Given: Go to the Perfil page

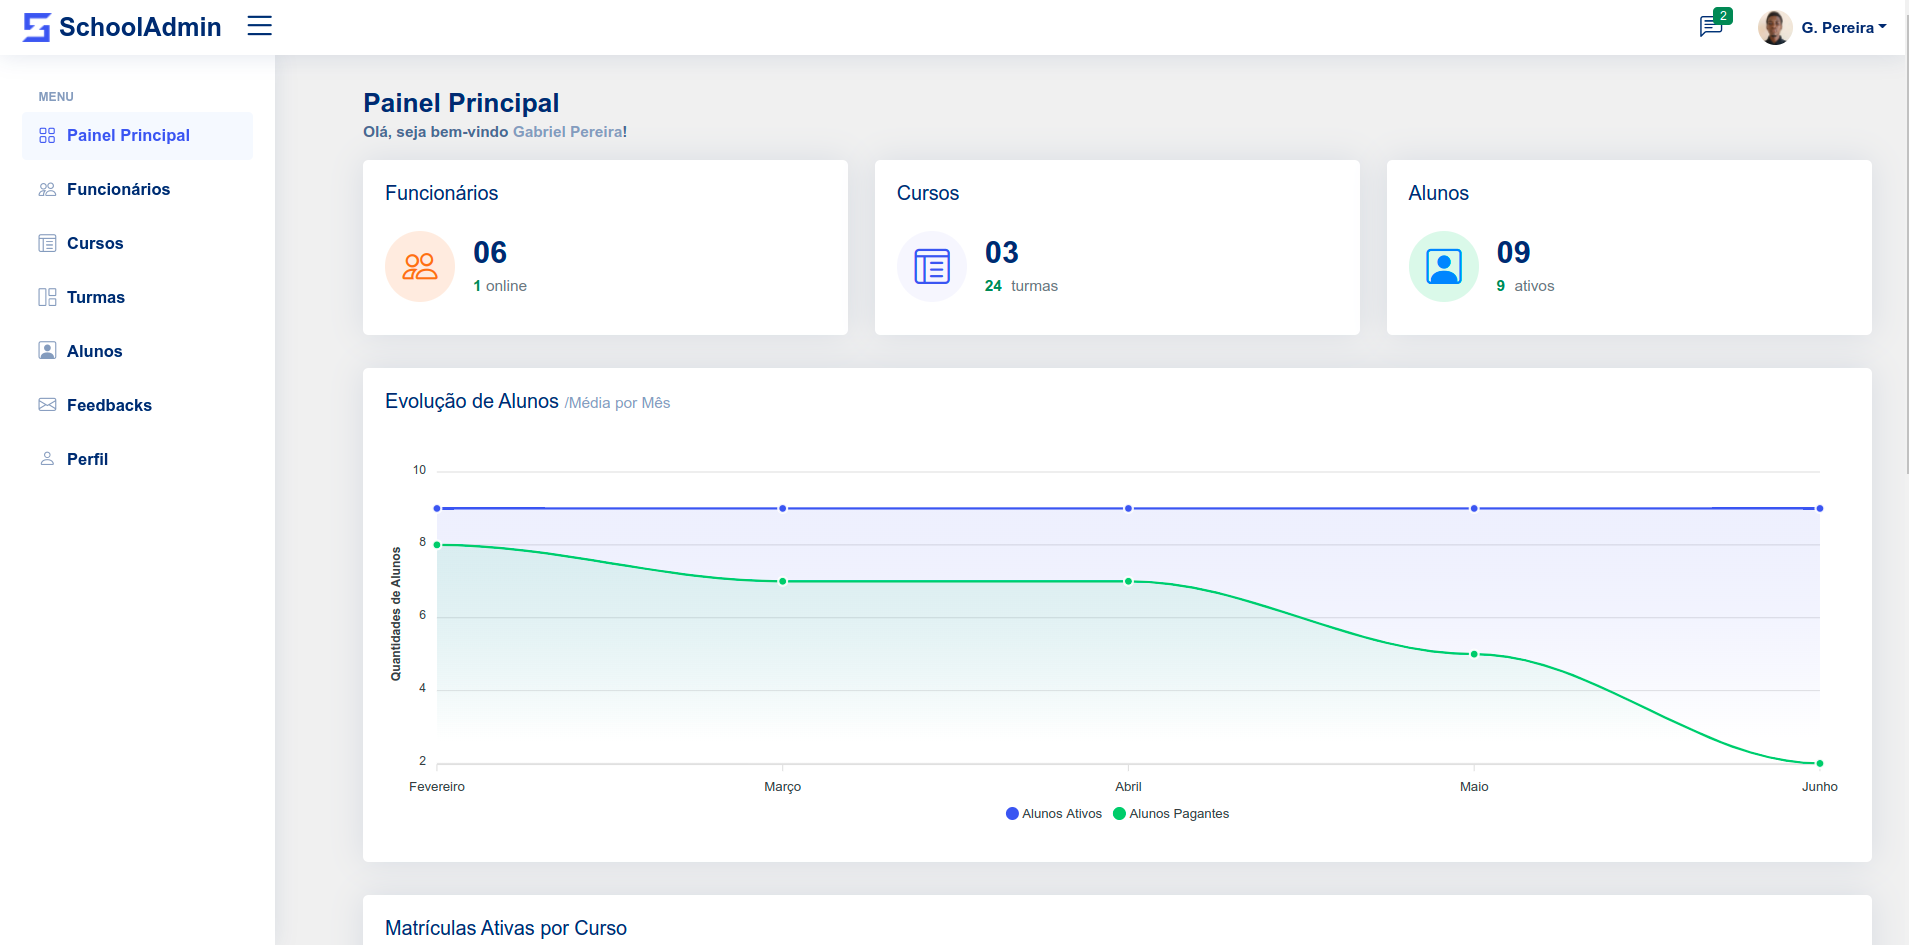Looking at the screenshot, I should pyautogui.click(x=87, y=460).
